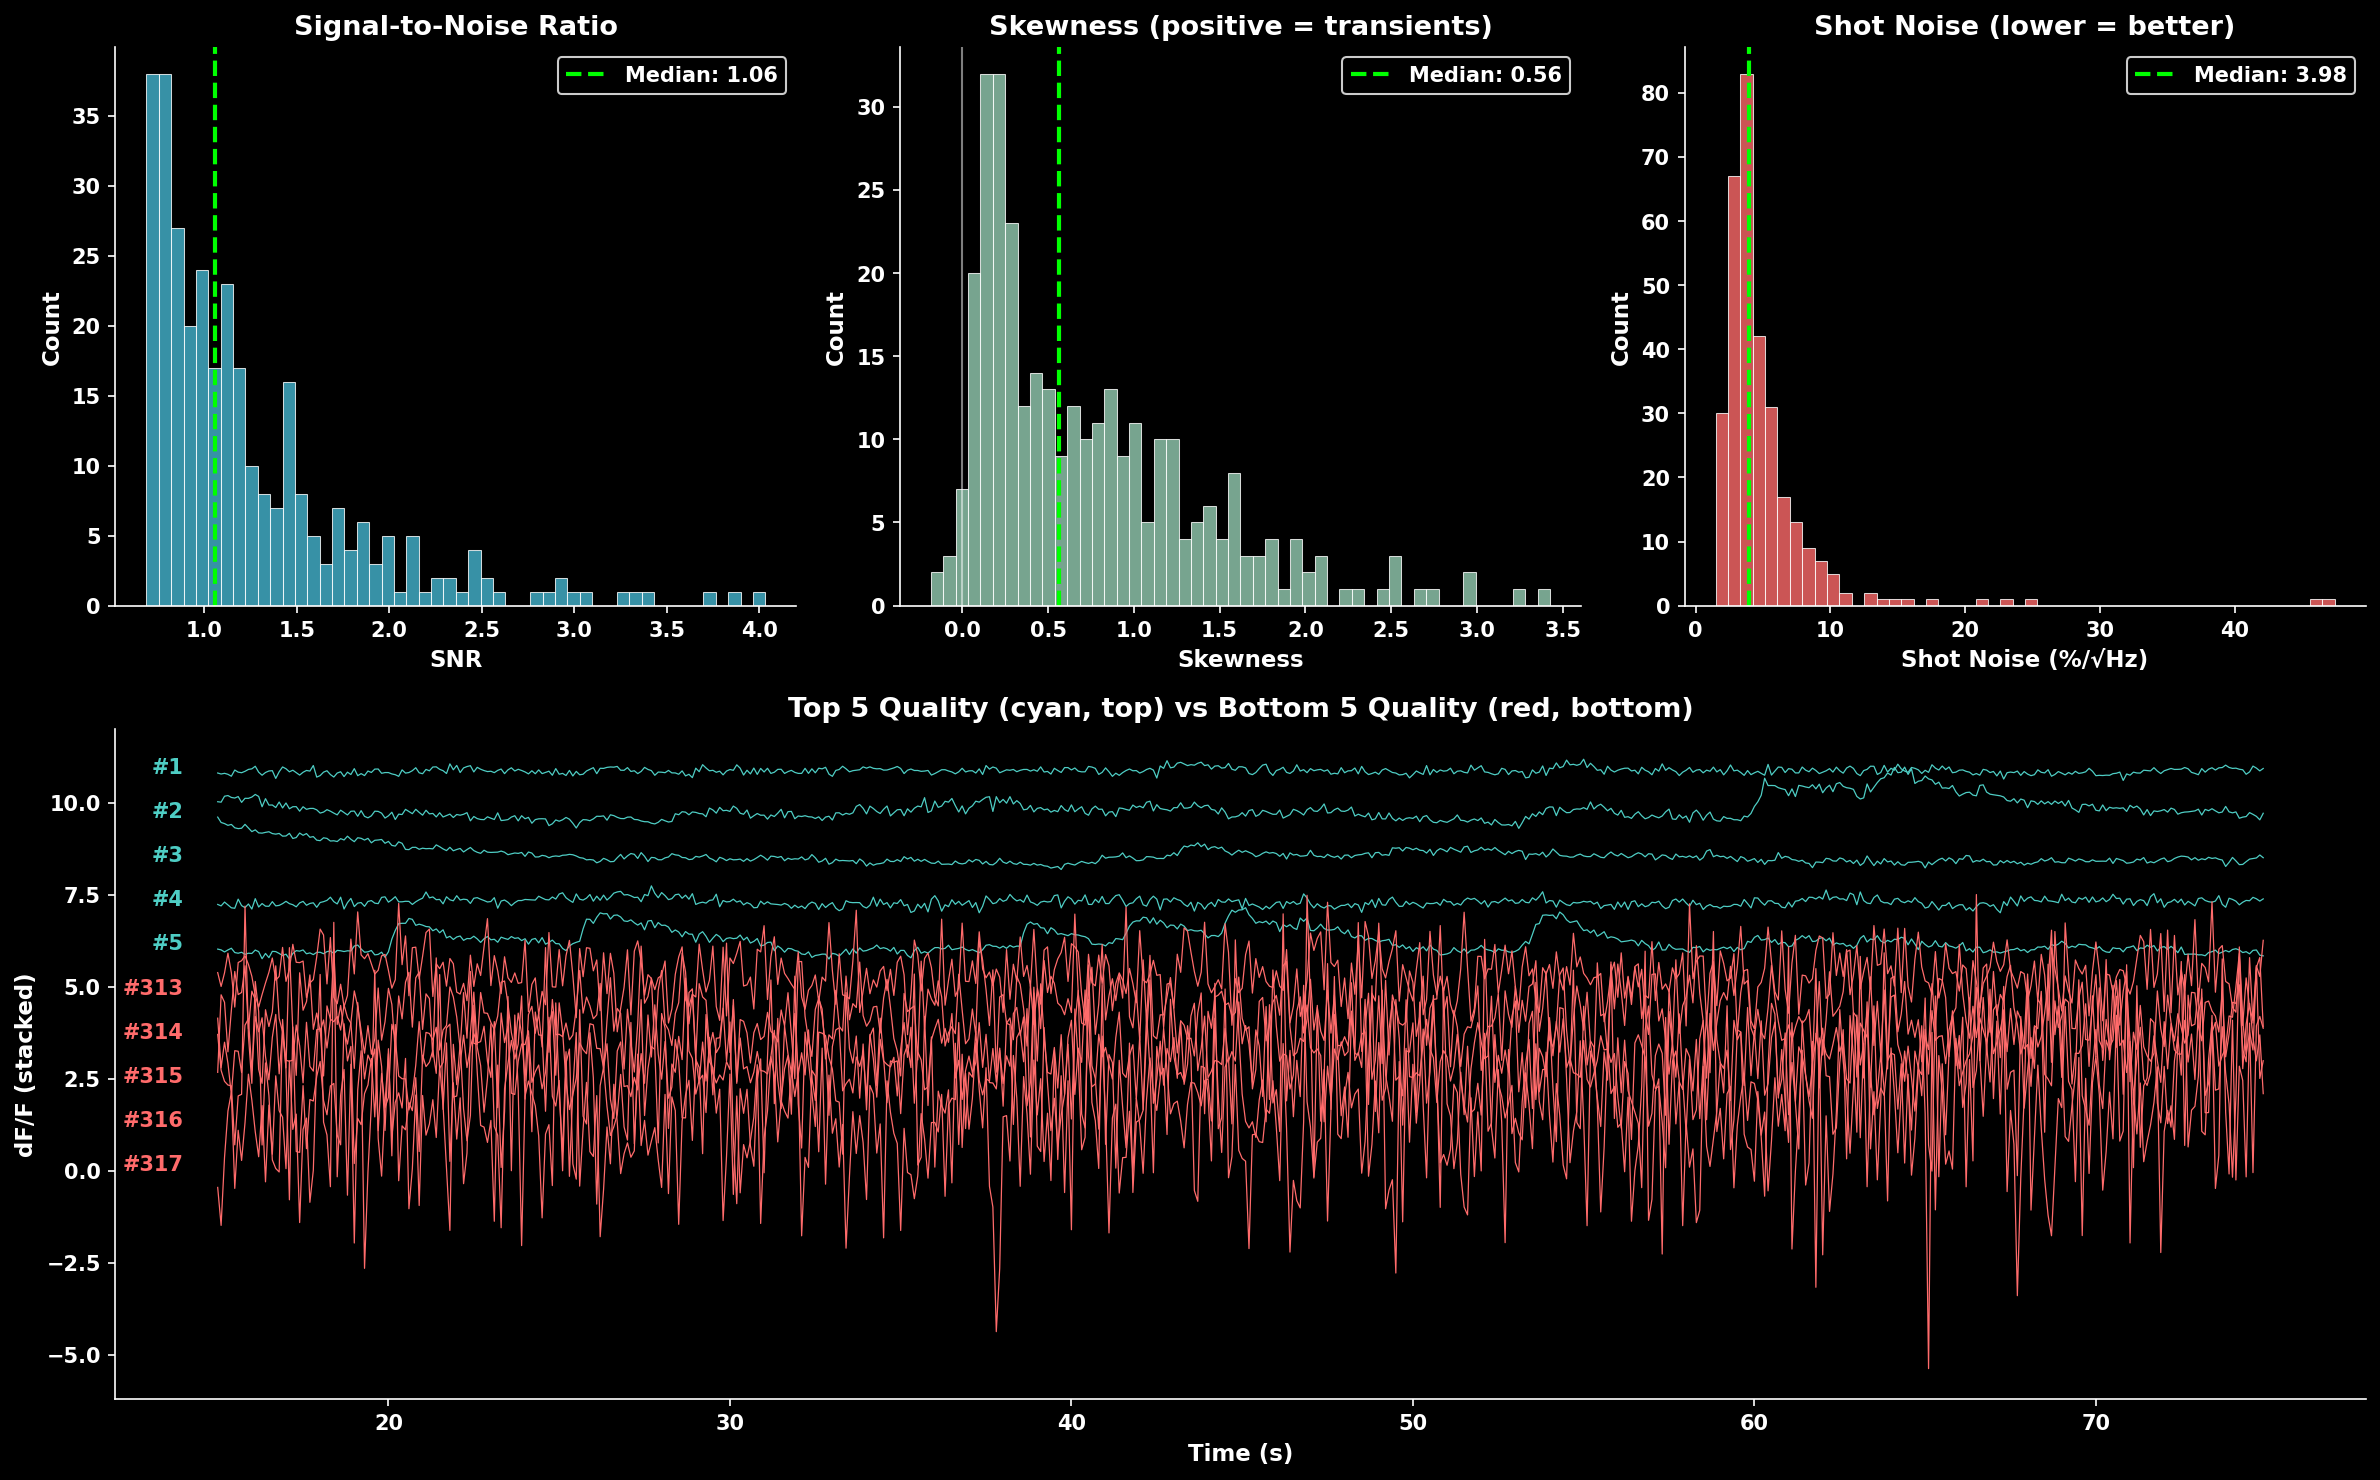Click the cyan trace label #1

click(x=167, y=767)
